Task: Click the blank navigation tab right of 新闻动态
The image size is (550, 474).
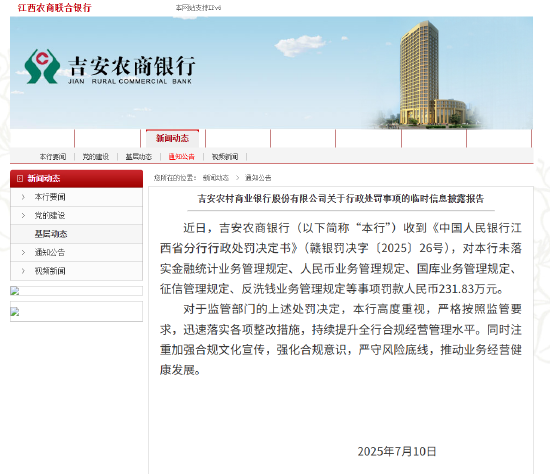Action: point(238,139)
